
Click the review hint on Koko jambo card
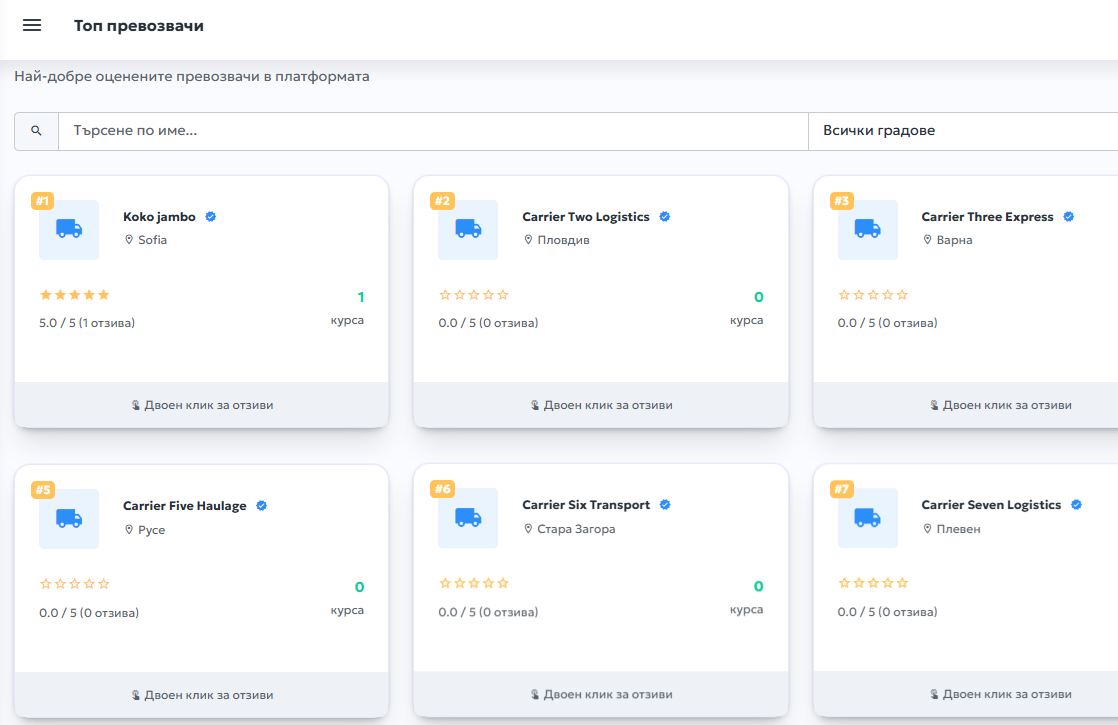click(202, 405)
